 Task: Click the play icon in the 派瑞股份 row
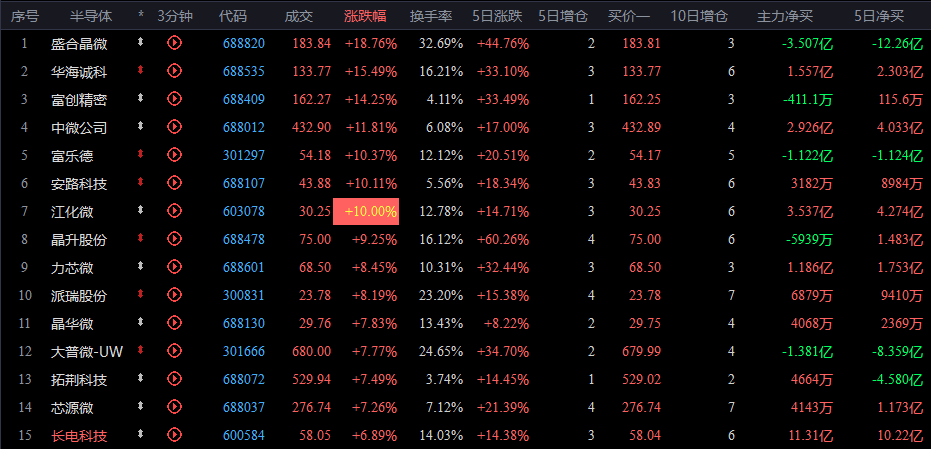[x=175, y=295]
